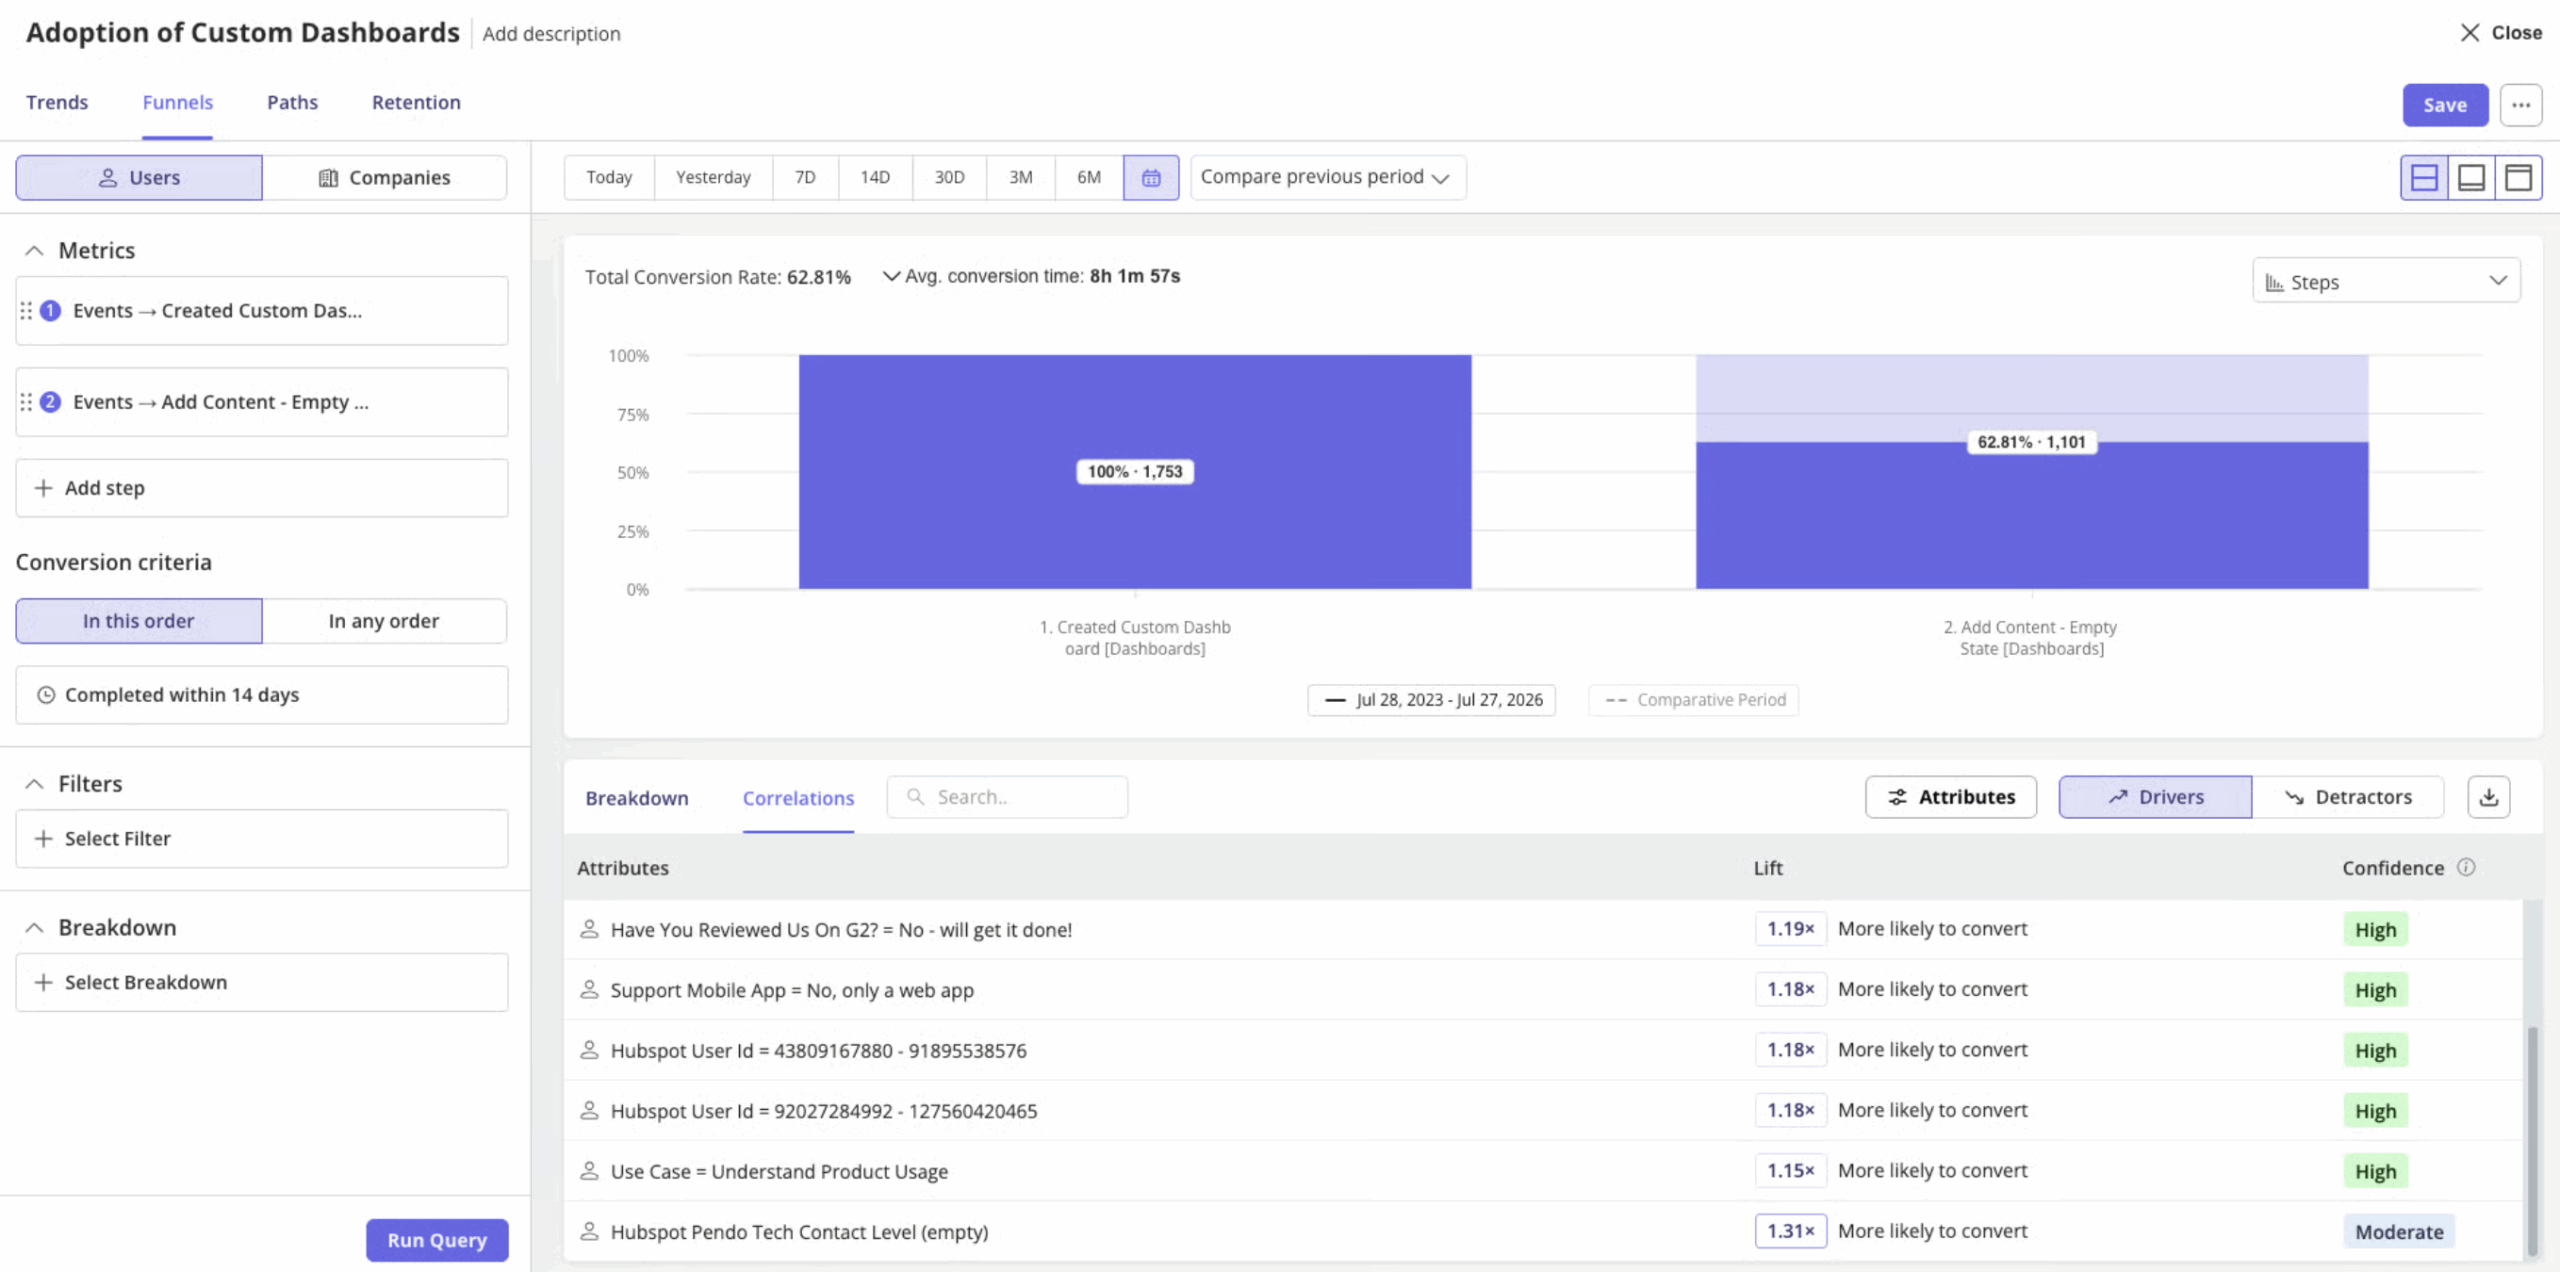
Task: Click the clock icon in Completed within 14 days
Action: pyautogui.click(x=46, y=695)
